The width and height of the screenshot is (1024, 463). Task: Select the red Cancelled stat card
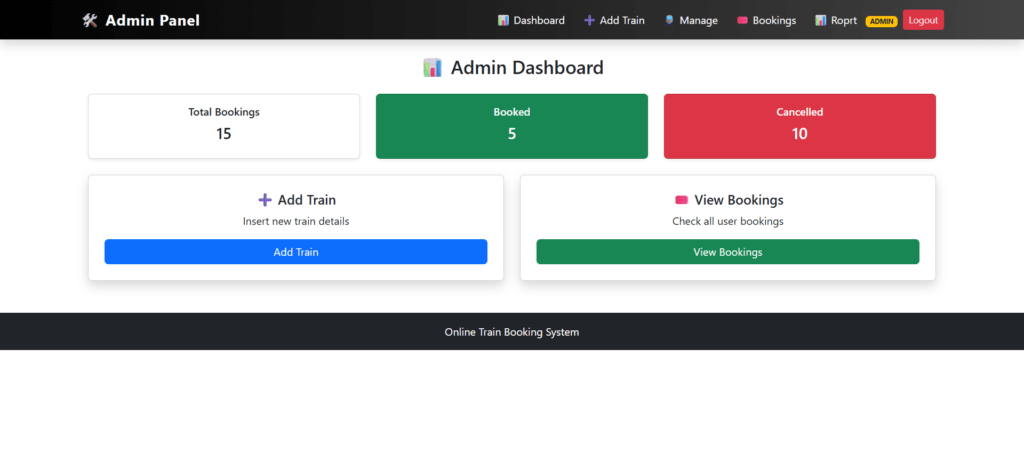(800, 126)
